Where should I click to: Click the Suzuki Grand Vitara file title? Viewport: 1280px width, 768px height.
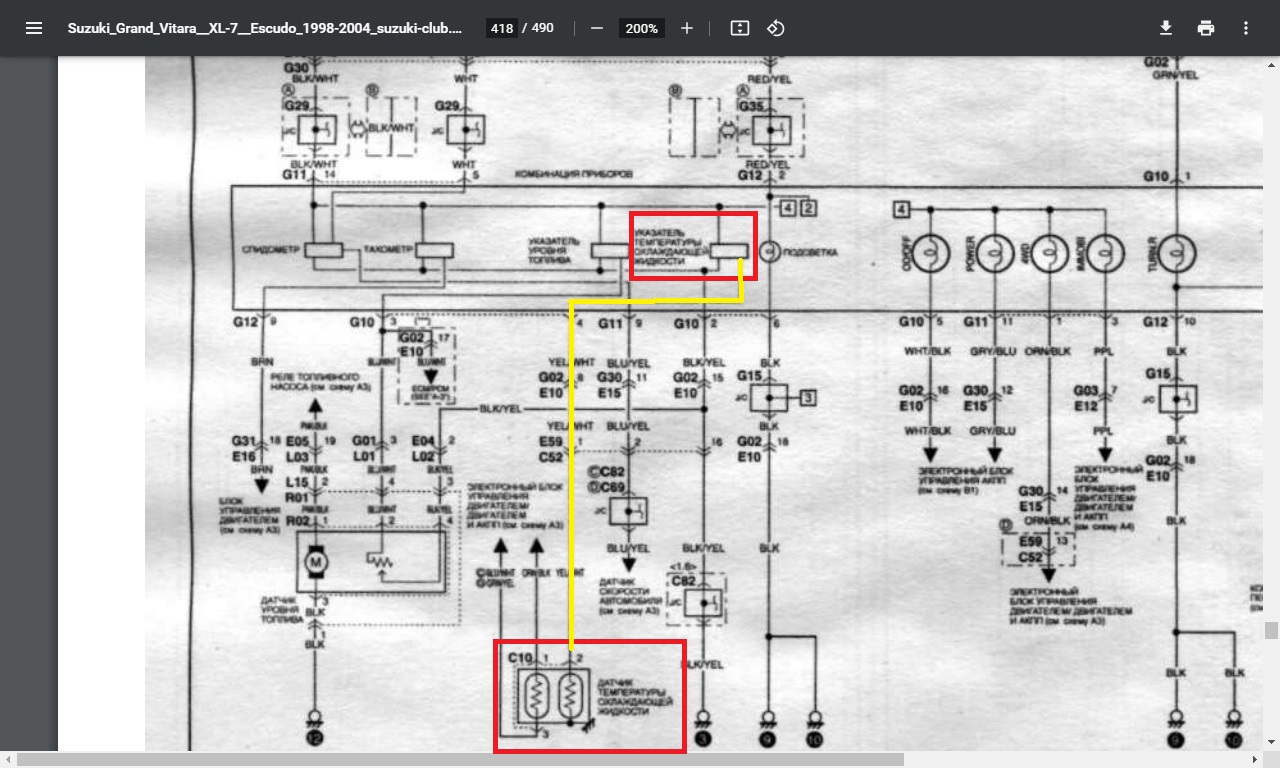265,28
